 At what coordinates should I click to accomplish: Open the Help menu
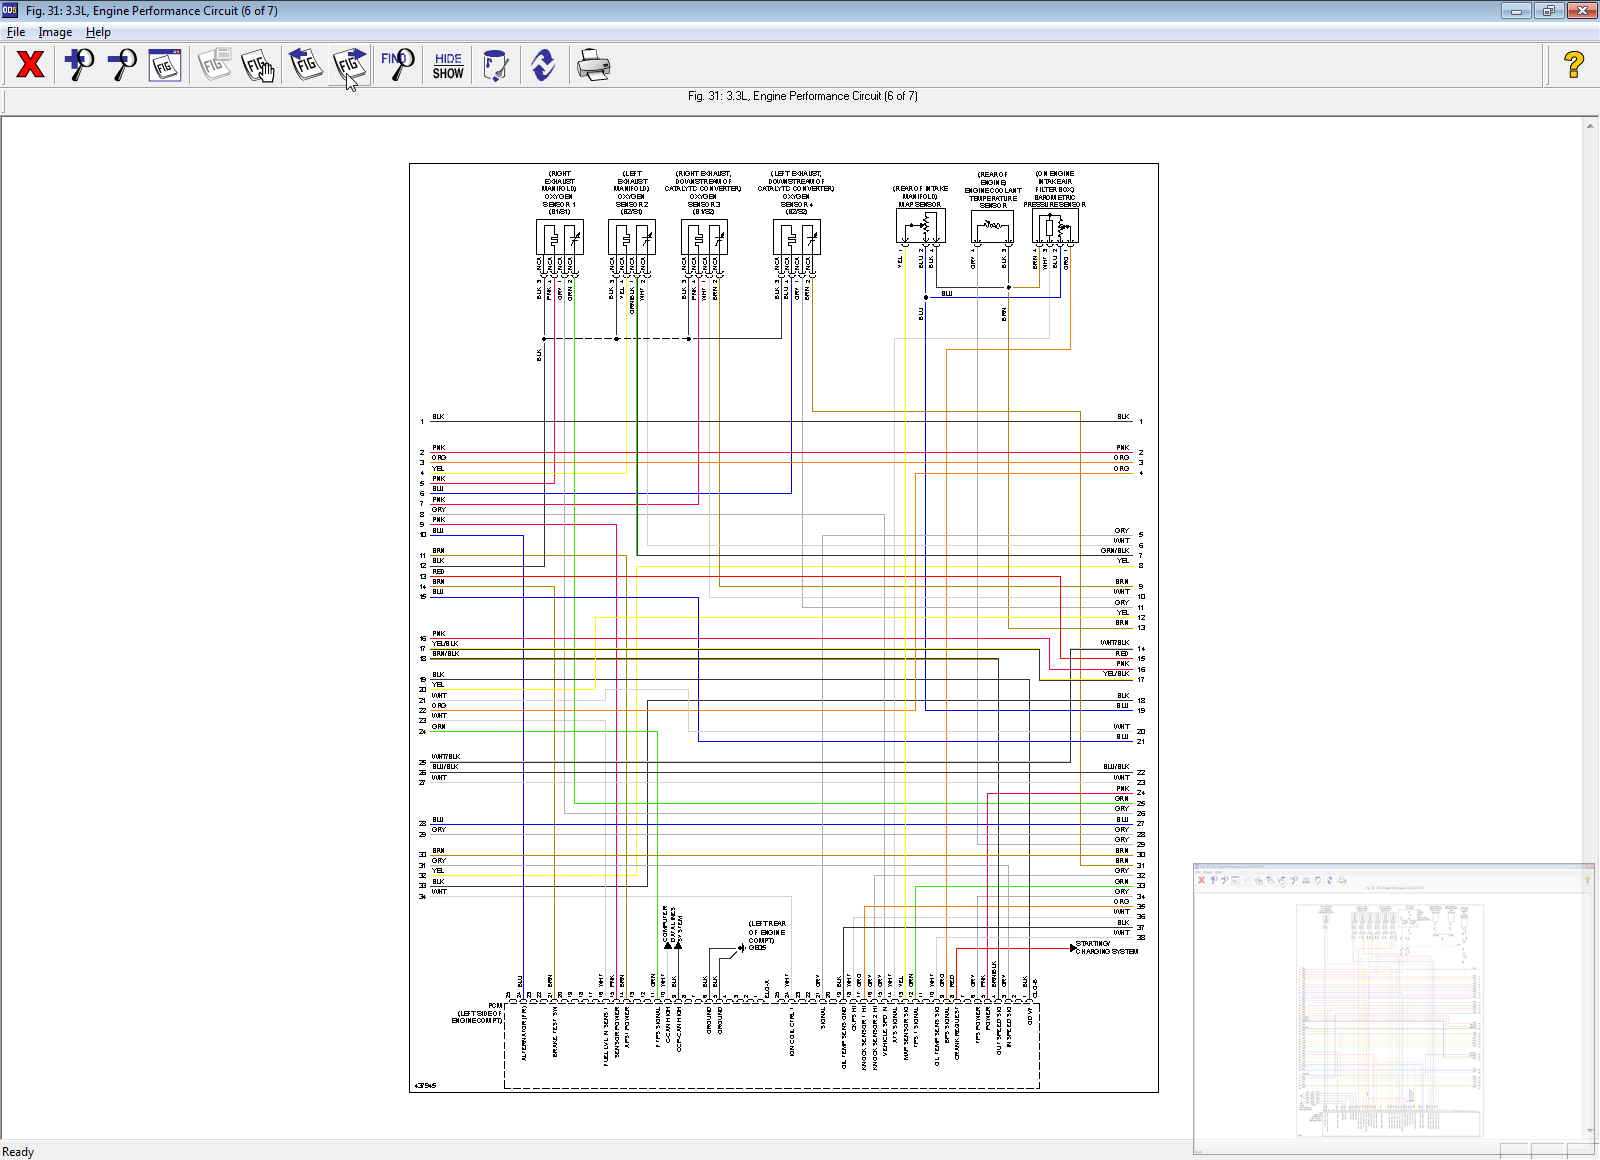[x=98, y=32]
